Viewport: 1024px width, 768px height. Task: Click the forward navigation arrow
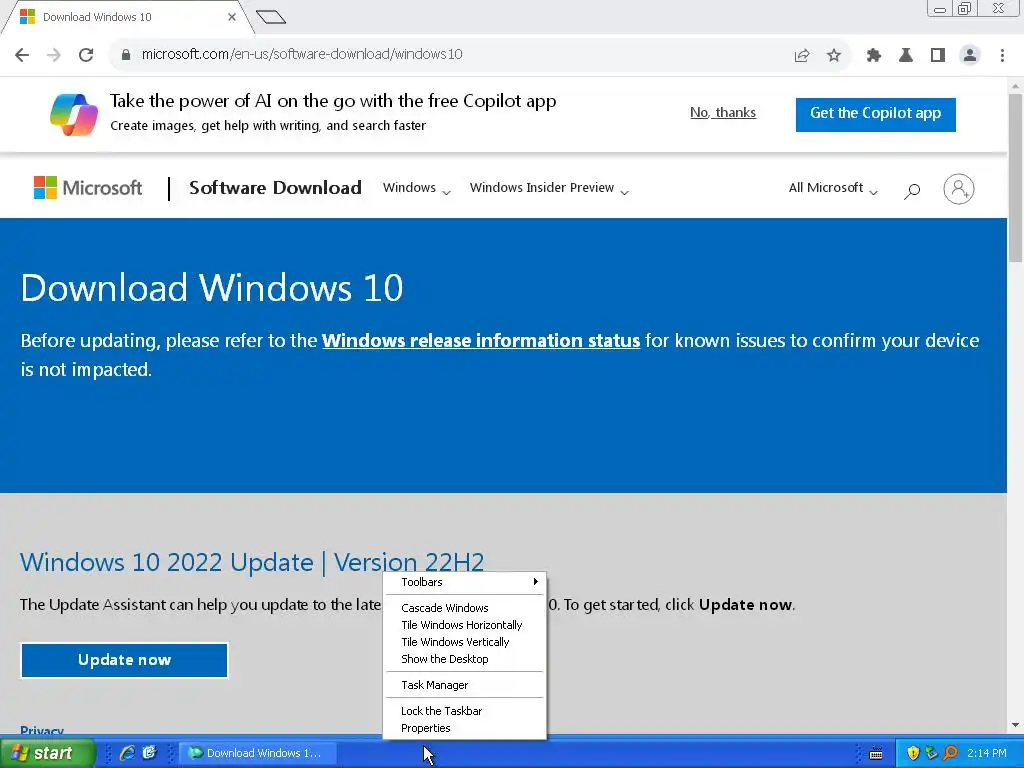54,55
